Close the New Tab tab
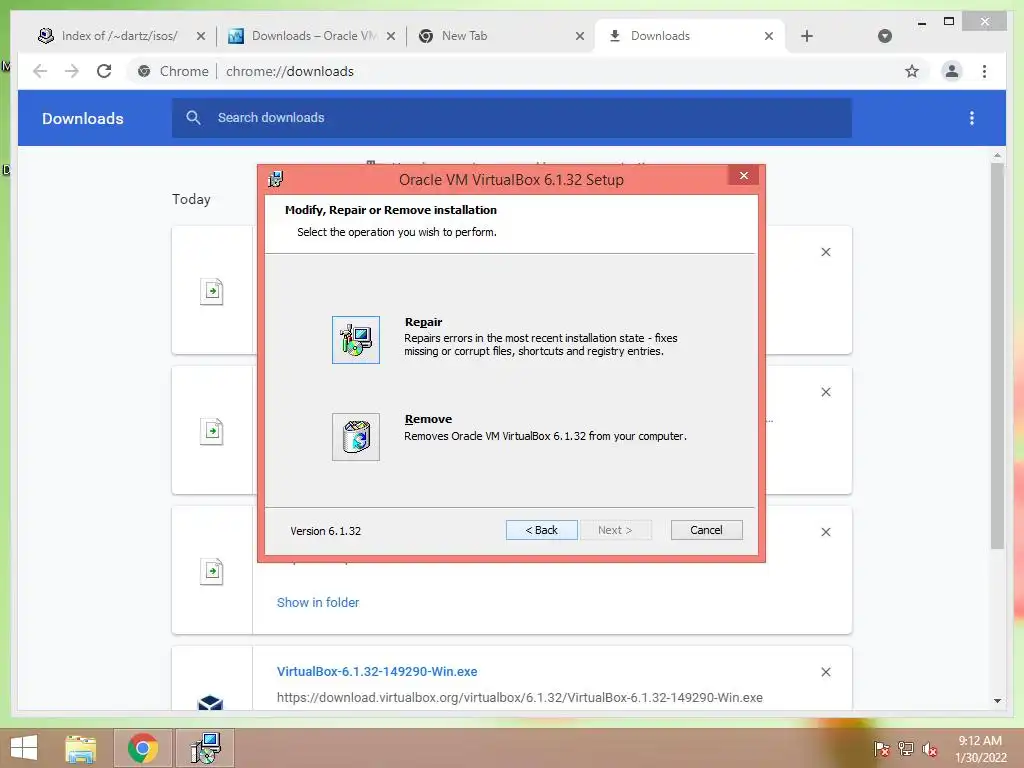 tap(580, 36)
